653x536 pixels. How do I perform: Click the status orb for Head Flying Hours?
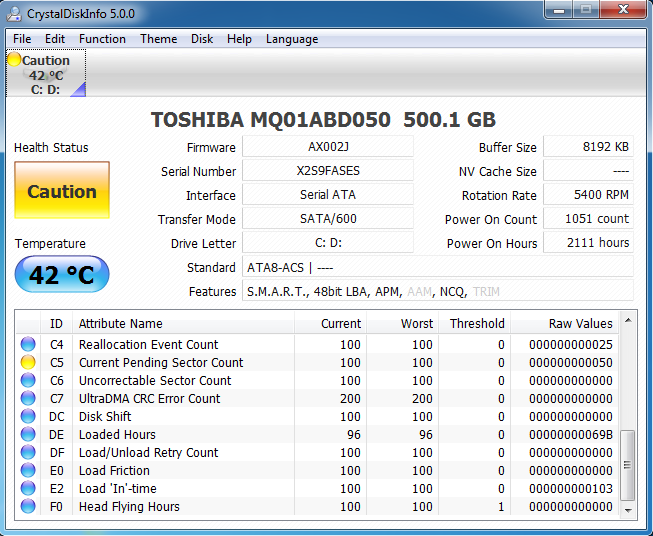pos(28,506)
